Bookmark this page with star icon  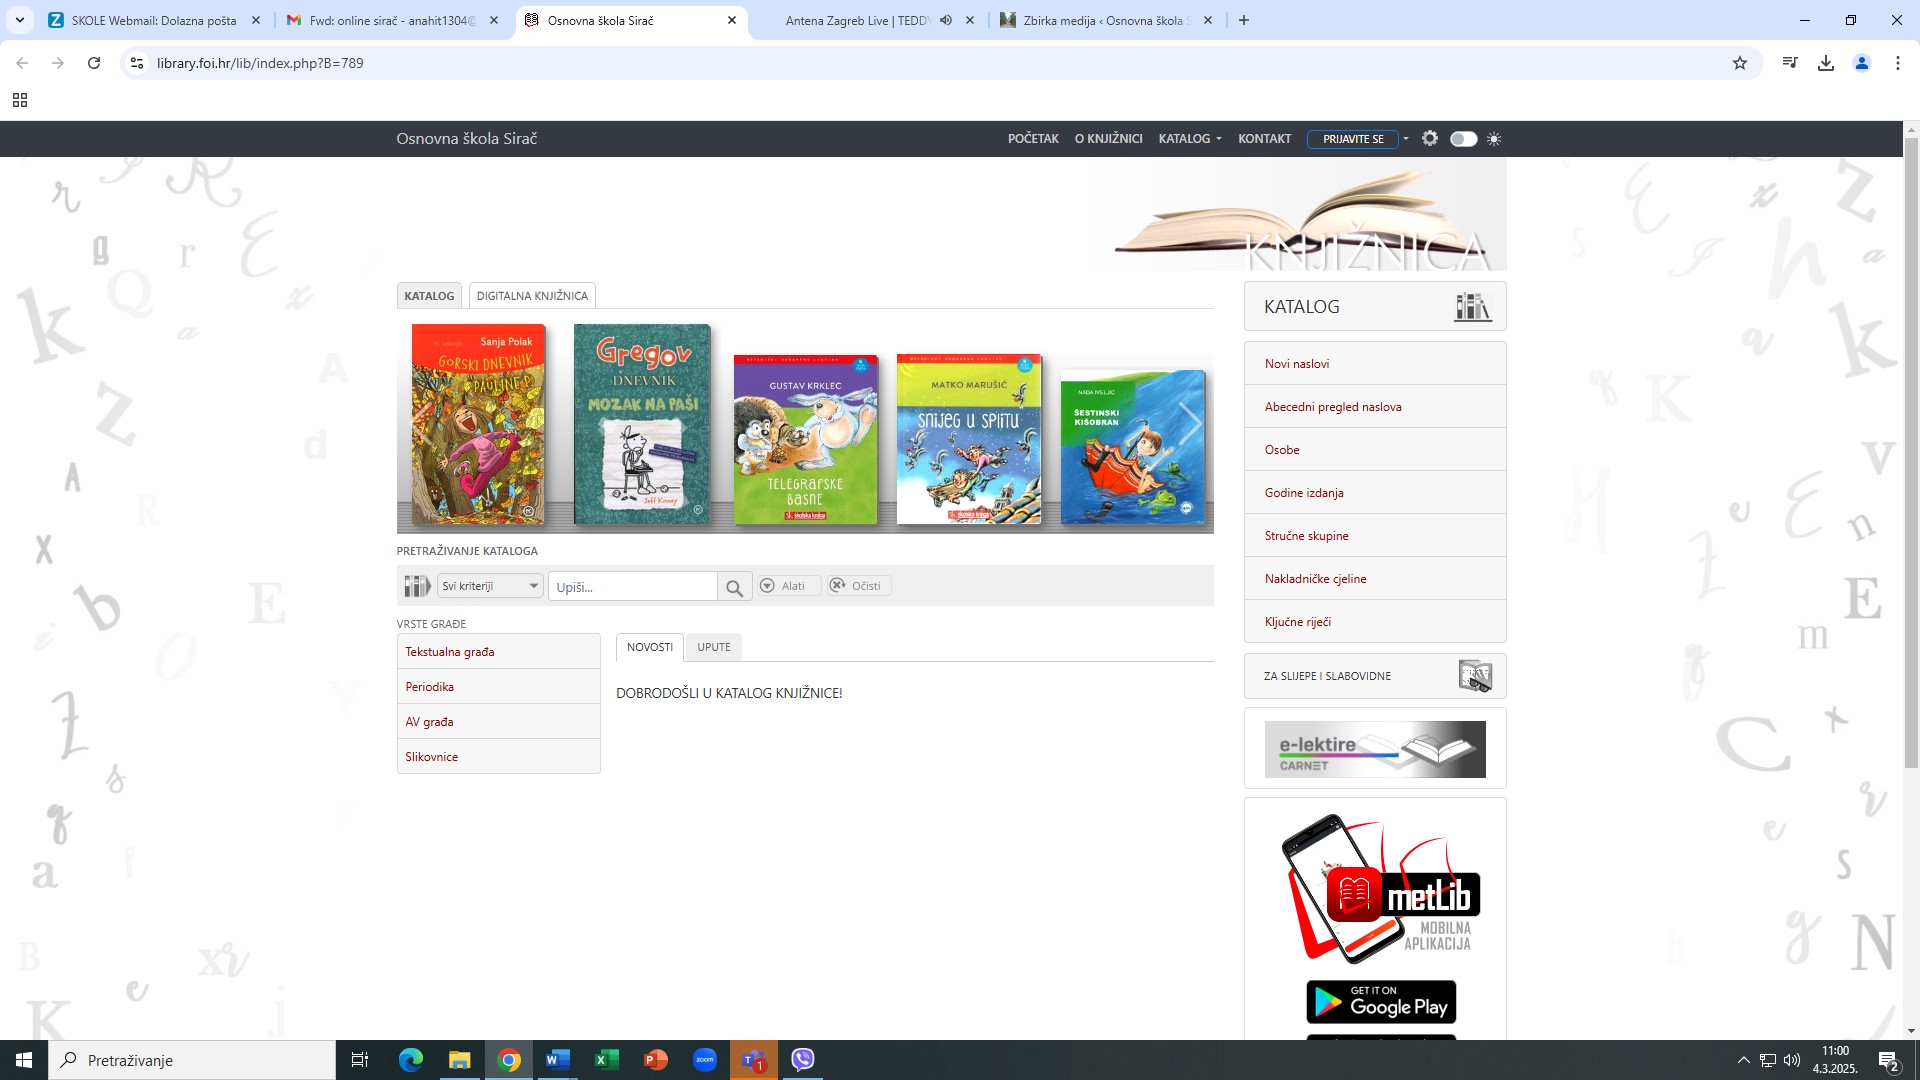coord(1740,63)
